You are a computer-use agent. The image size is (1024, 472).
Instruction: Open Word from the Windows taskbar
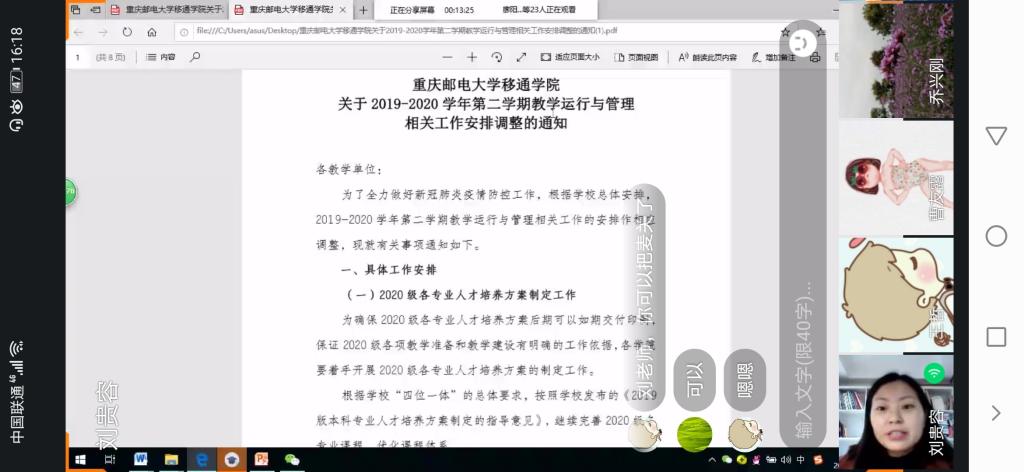pos(140,459)
